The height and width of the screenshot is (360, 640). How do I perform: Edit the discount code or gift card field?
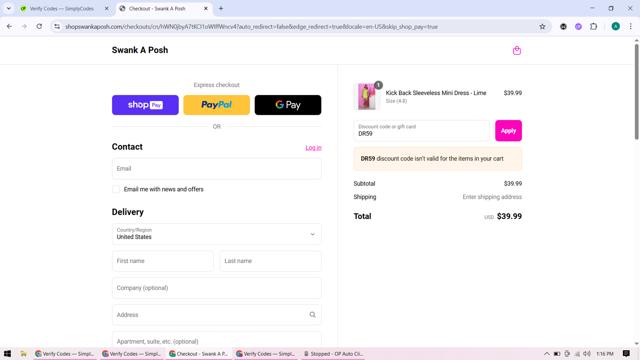(x=421, y=131)
